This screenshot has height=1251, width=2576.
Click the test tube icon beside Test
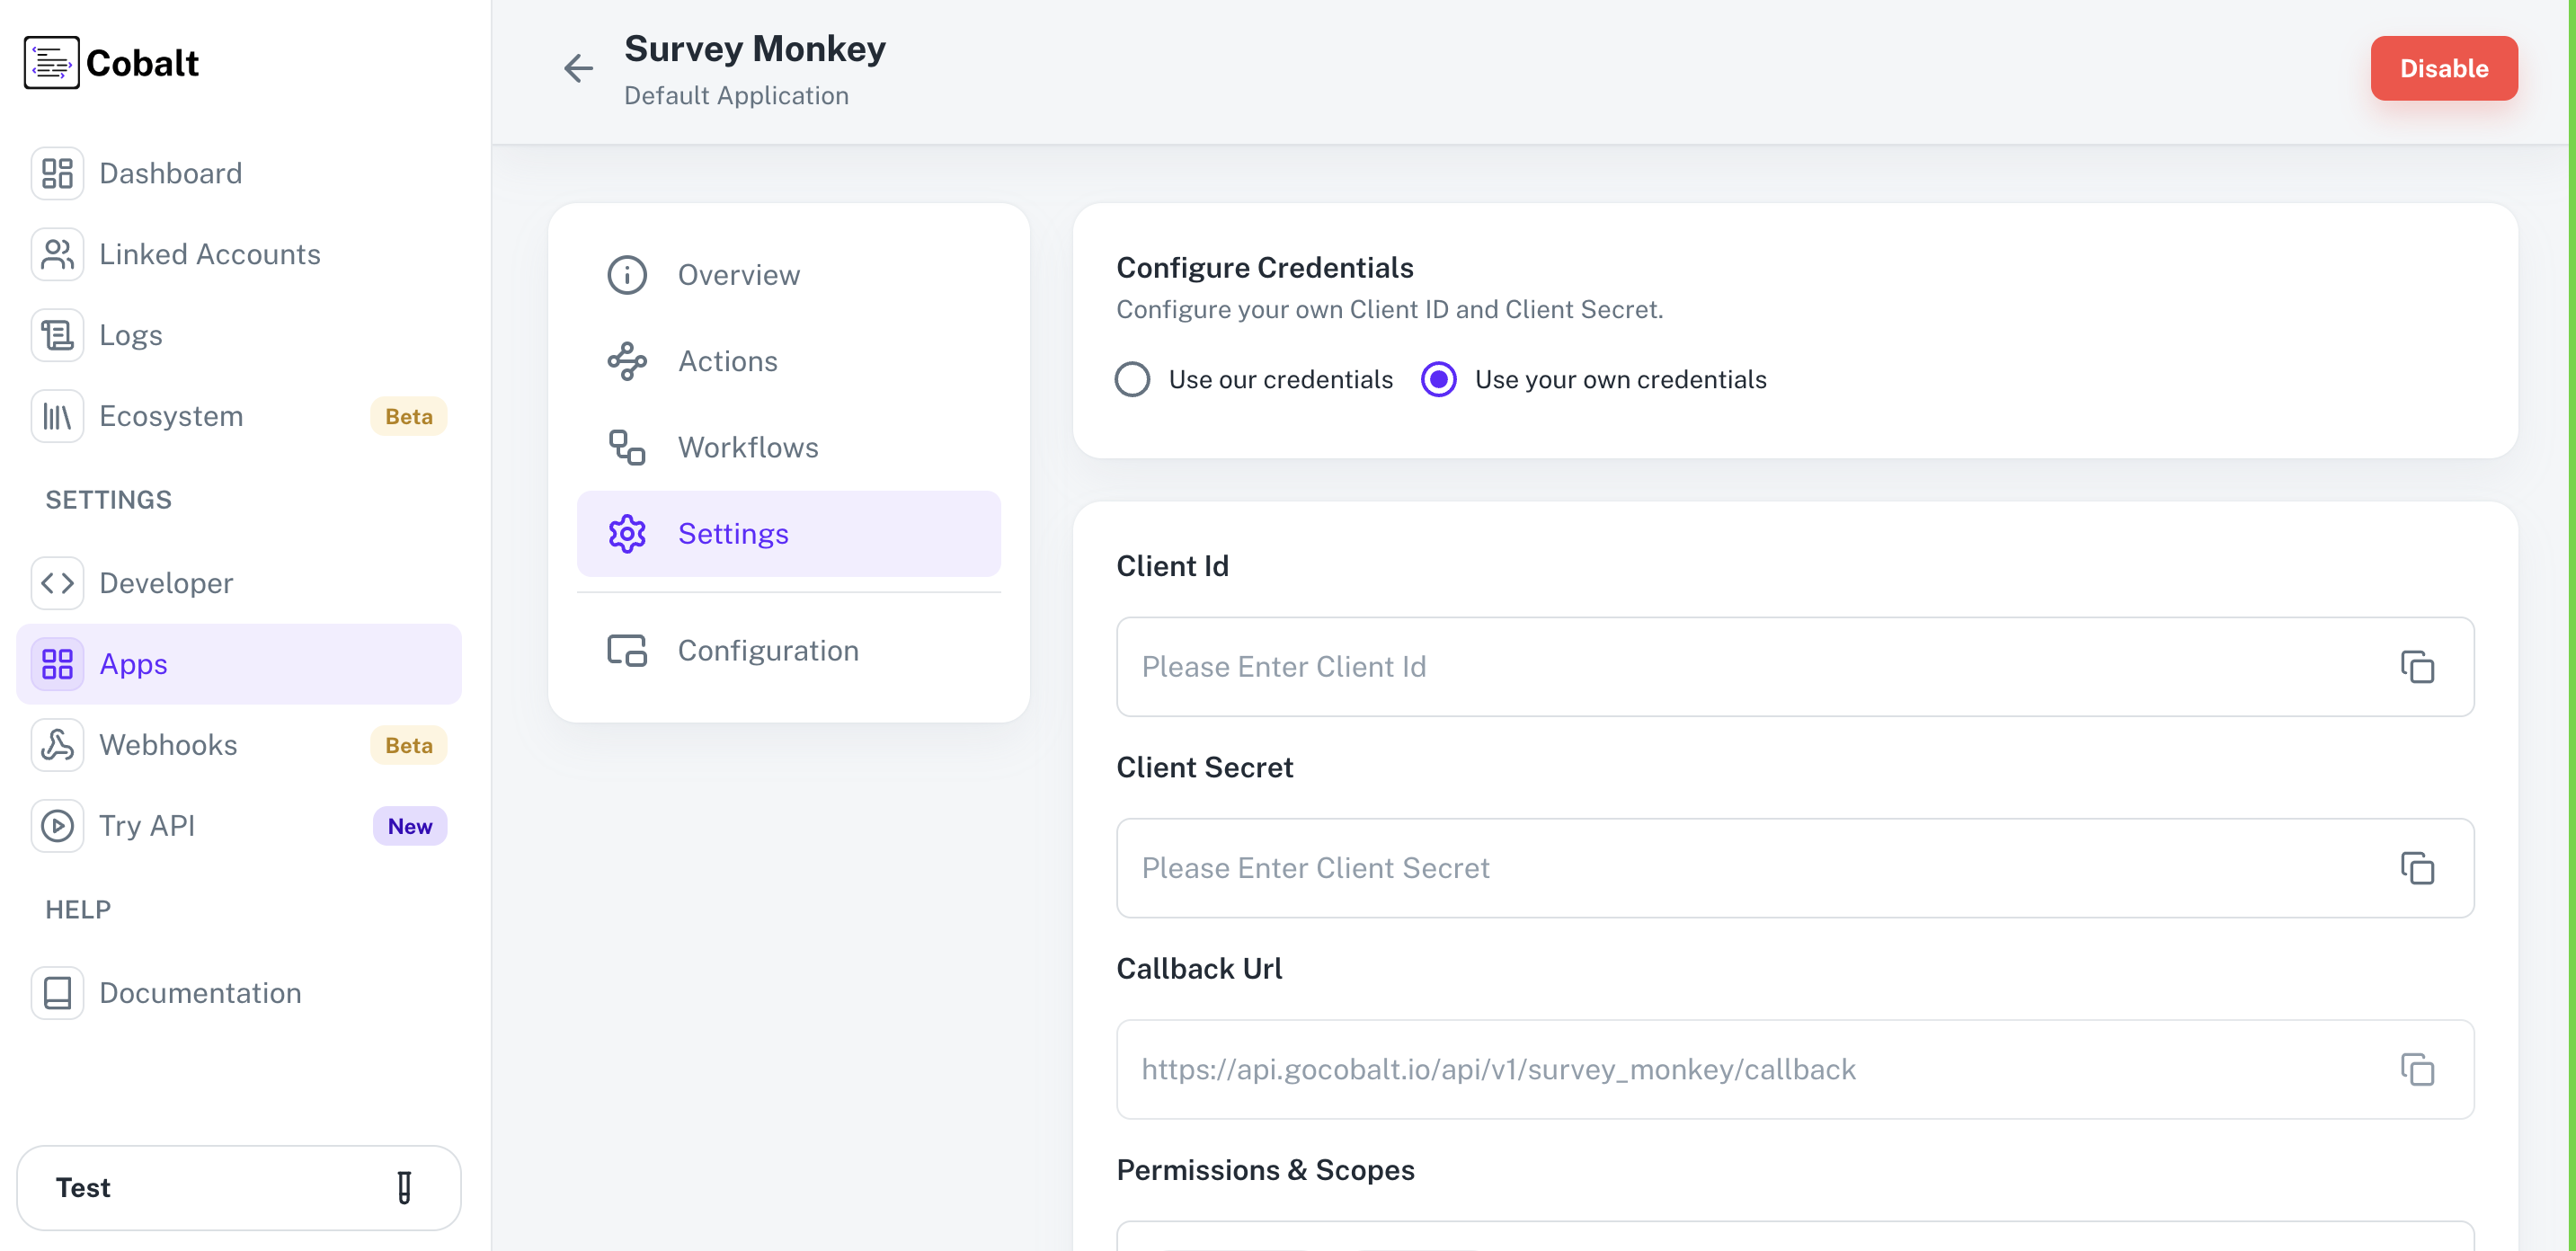[x=404, y=1188]
